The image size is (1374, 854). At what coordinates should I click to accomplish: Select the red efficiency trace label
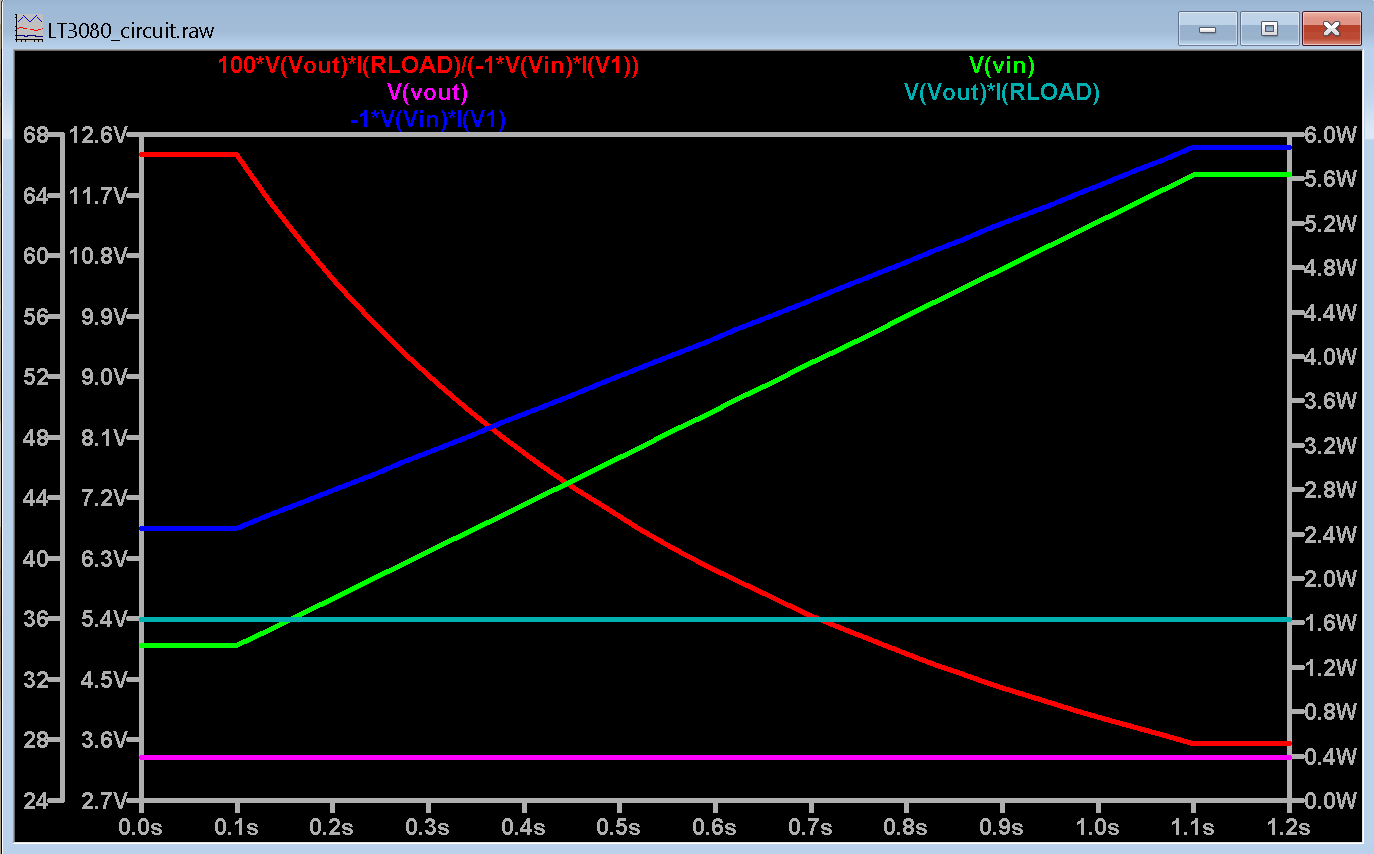[428, 66]
